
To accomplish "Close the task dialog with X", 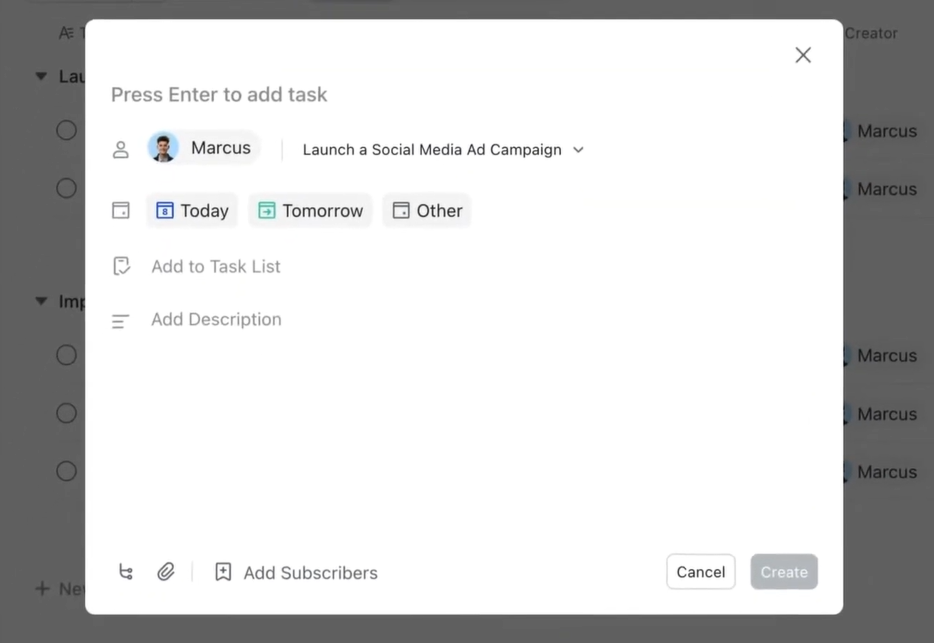I will tap(802, 55).
